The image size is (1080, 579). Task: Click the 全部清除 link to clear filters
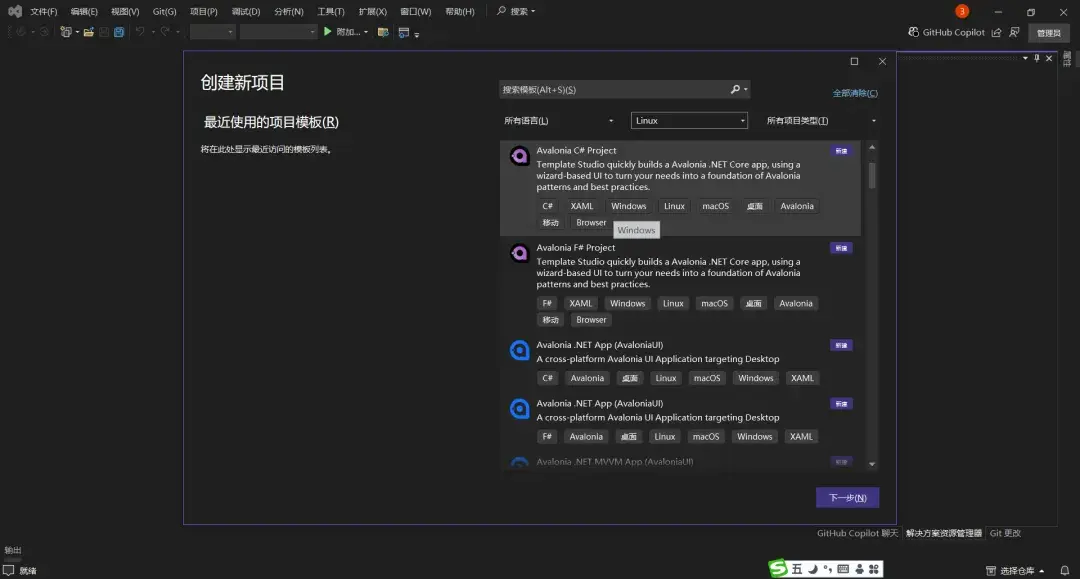[x=855, y=91]
